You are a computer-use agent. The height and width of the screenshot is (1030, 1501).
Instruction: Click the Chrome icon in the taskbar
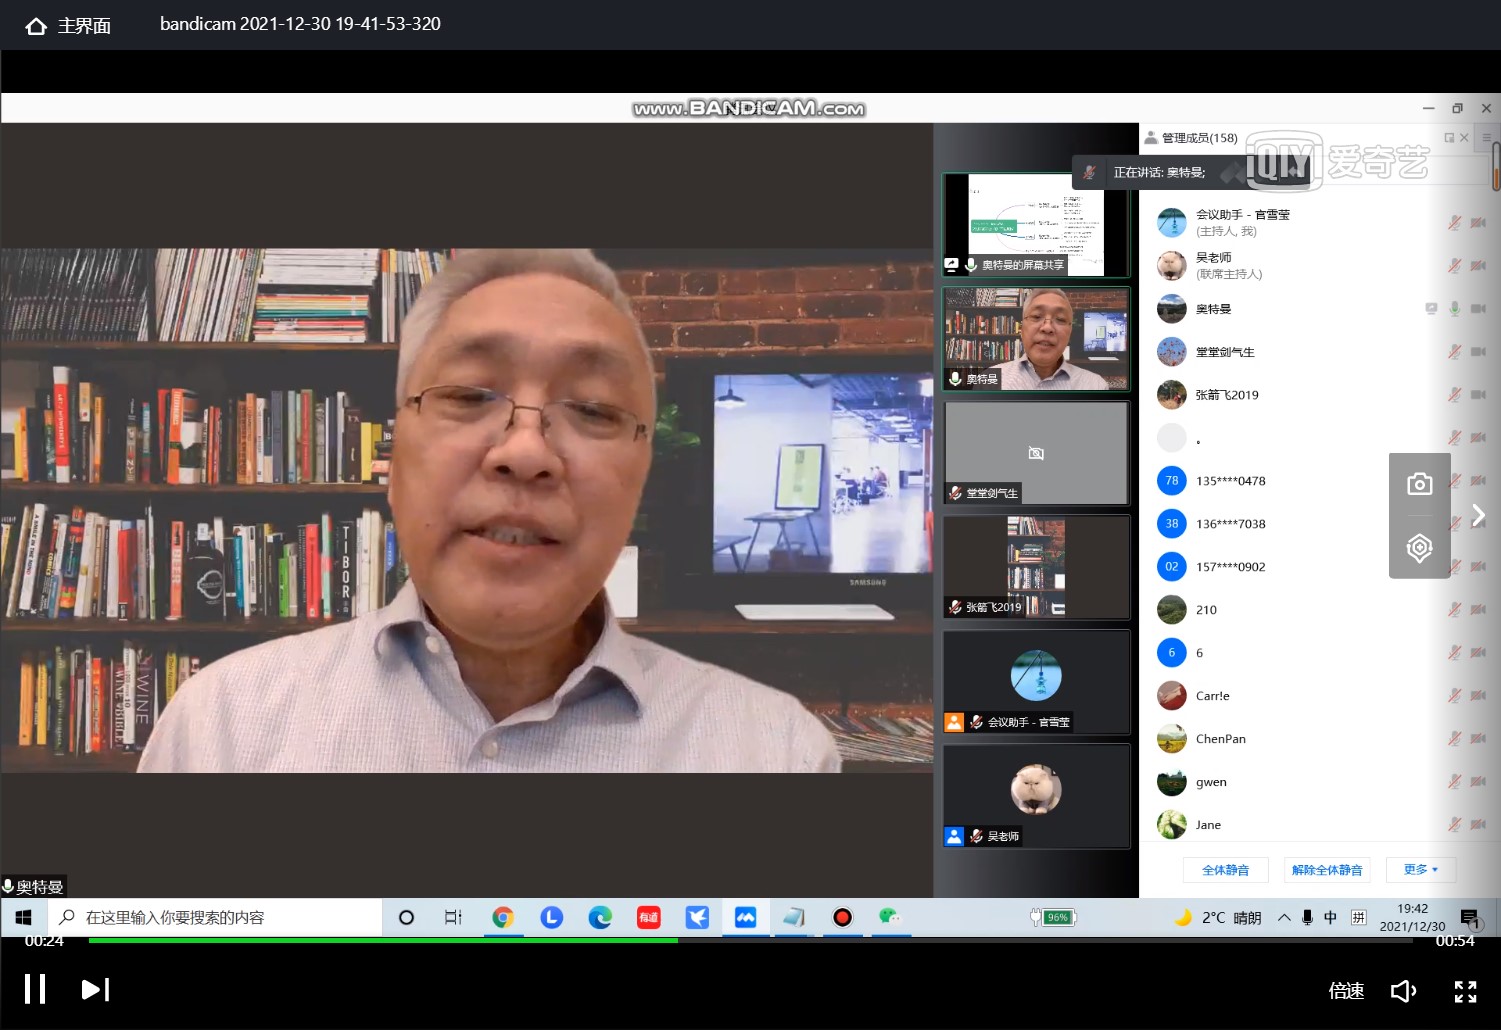tap(503, 917)
